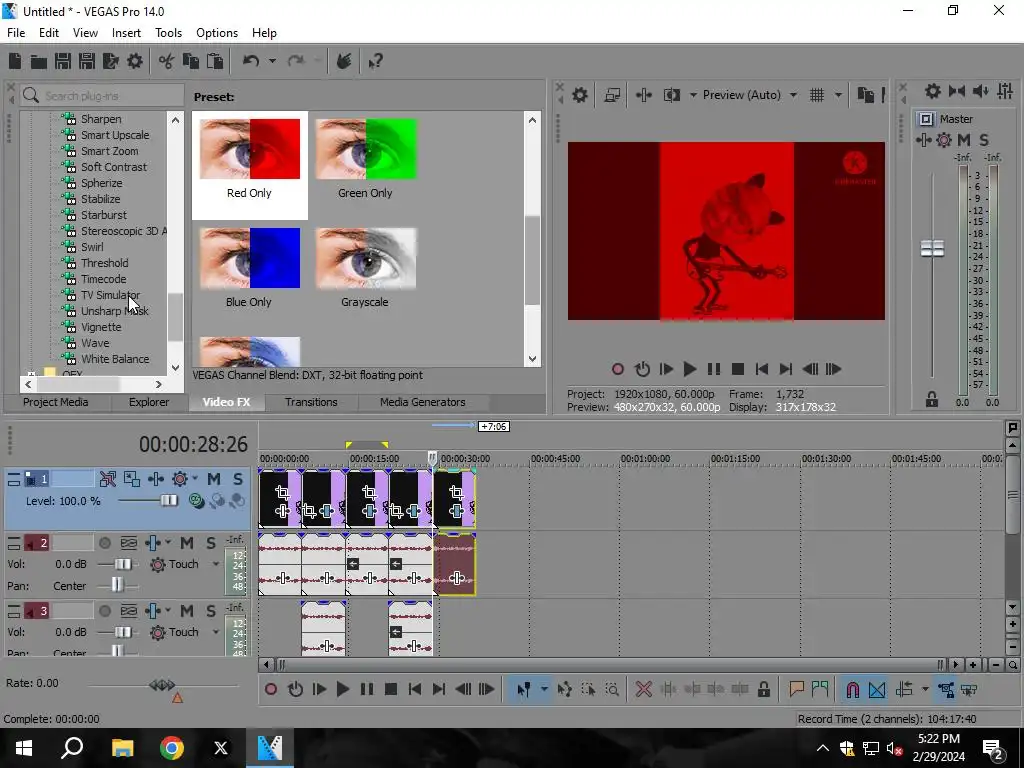Mute video track 1

click(214, 479)
